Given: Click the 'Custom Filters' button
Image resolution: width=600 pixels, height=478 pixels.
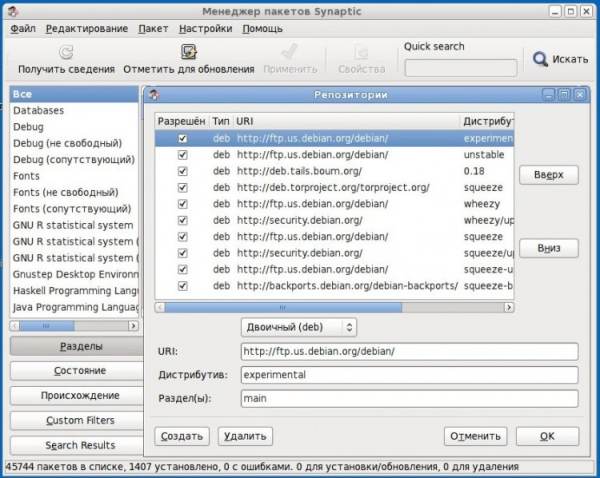Looking at the screenshot, I should click(80, 420).
